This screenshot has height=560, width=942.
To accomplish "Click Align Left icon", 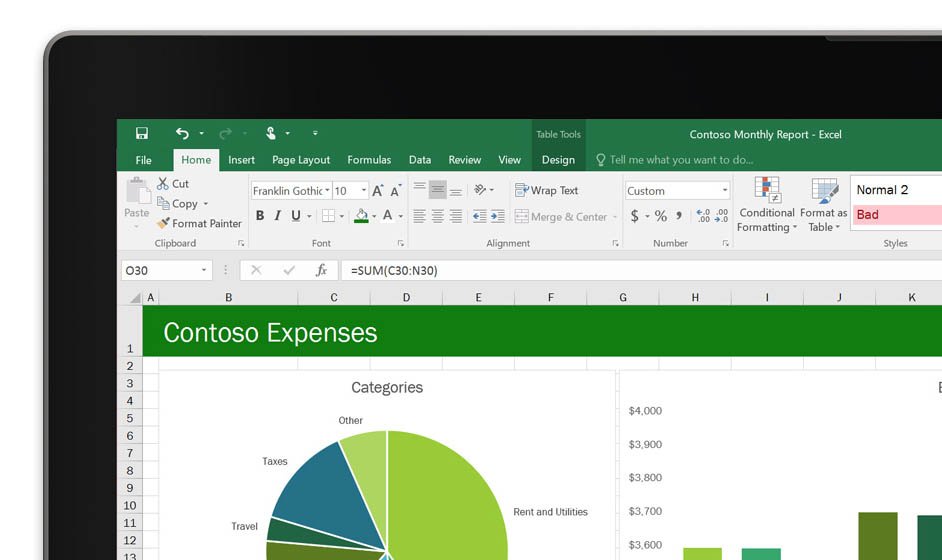I will coord(419,216).
